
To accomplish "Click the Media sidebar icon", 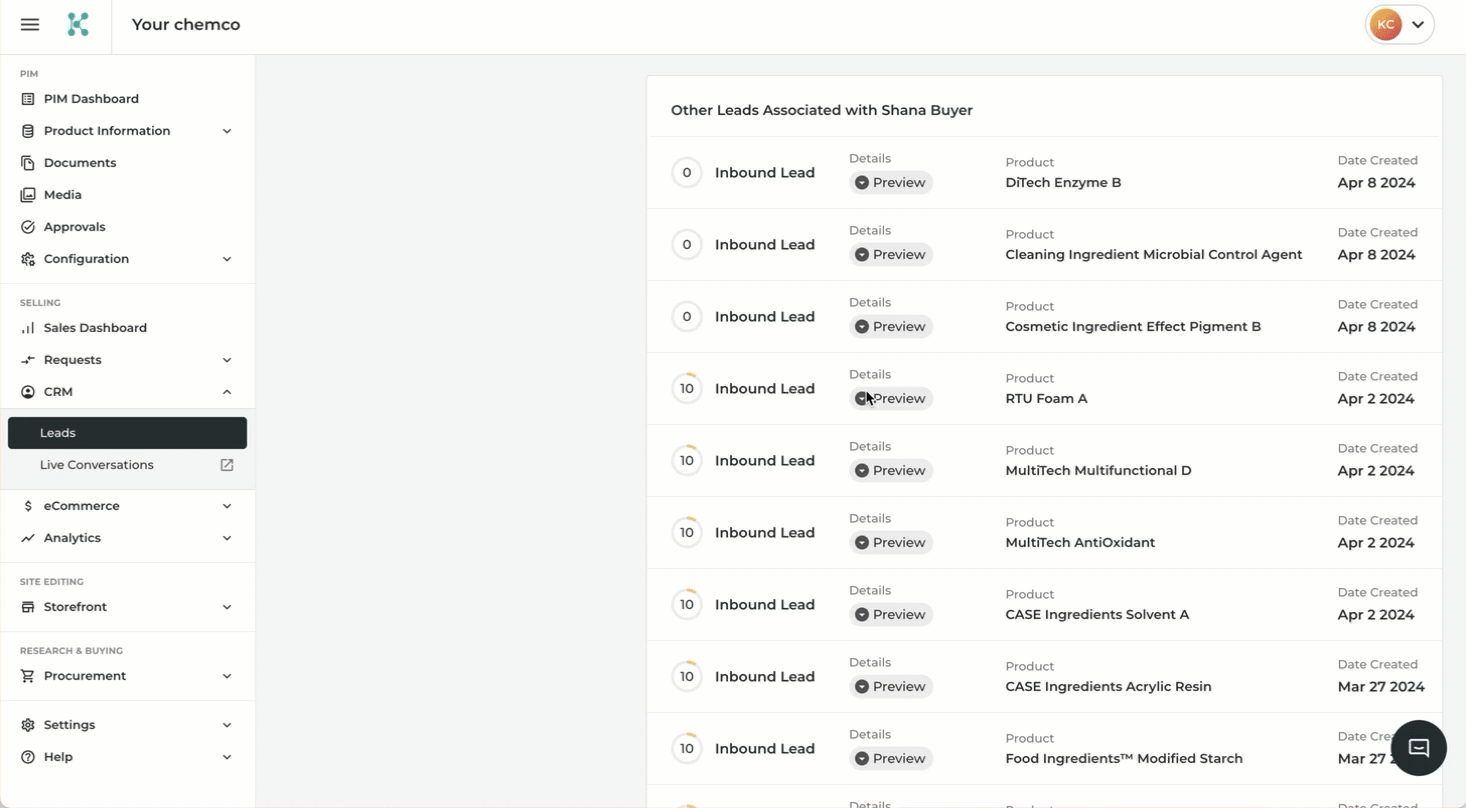I will (28, 195).
